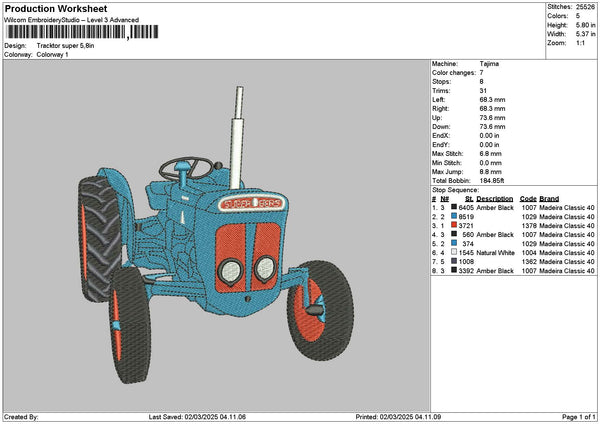This screenshot has width=600, height=424.
Task: Click the black swatch beside stitch count 6405
Action: click(x=454, y=207)
